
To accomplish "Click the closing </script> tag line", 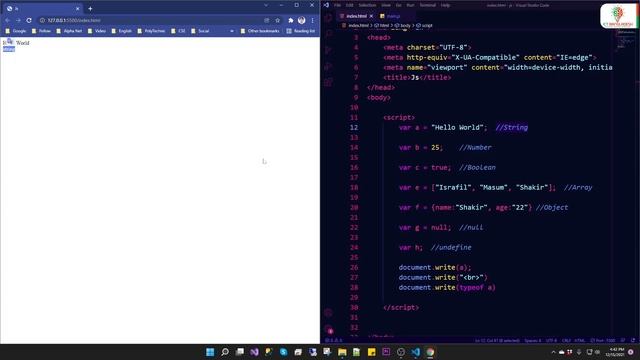I will coord(401,307).
